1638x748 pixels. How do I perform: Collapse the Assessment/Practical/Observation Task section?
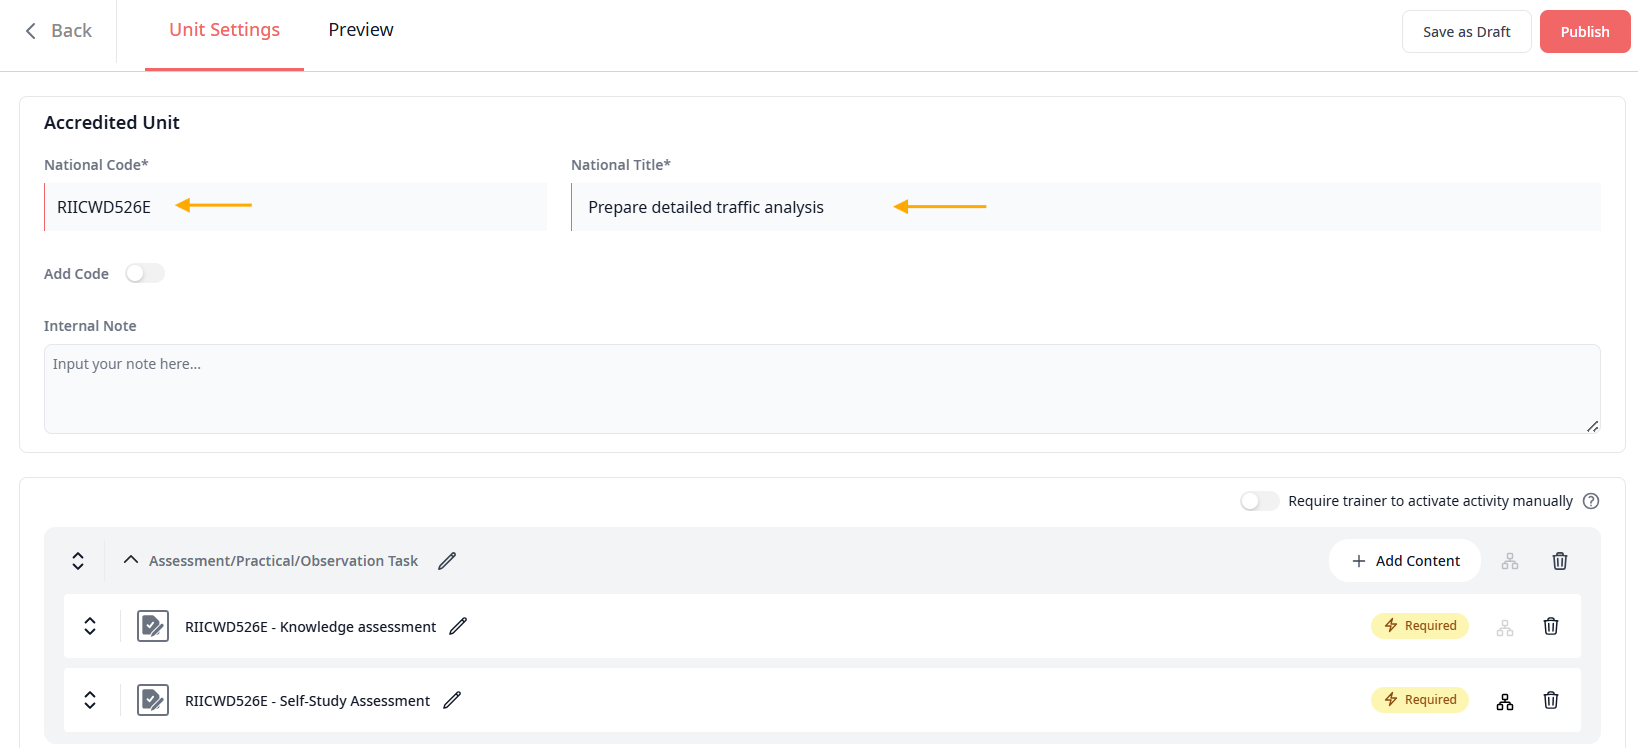pos(130,560)
